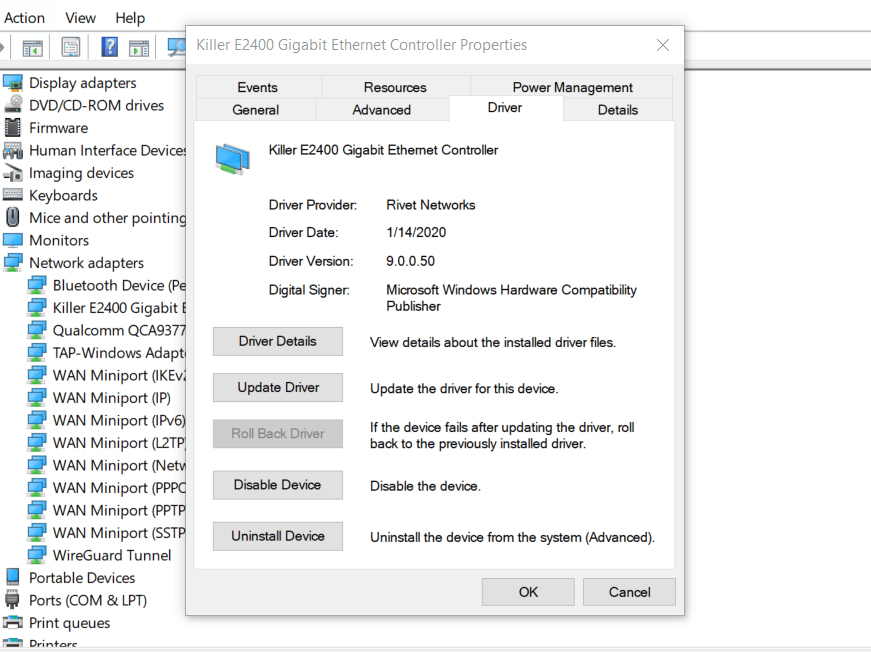Click the Driver Version value 9.0.0.50
This screenshot has height=652, width=871.
411,261
